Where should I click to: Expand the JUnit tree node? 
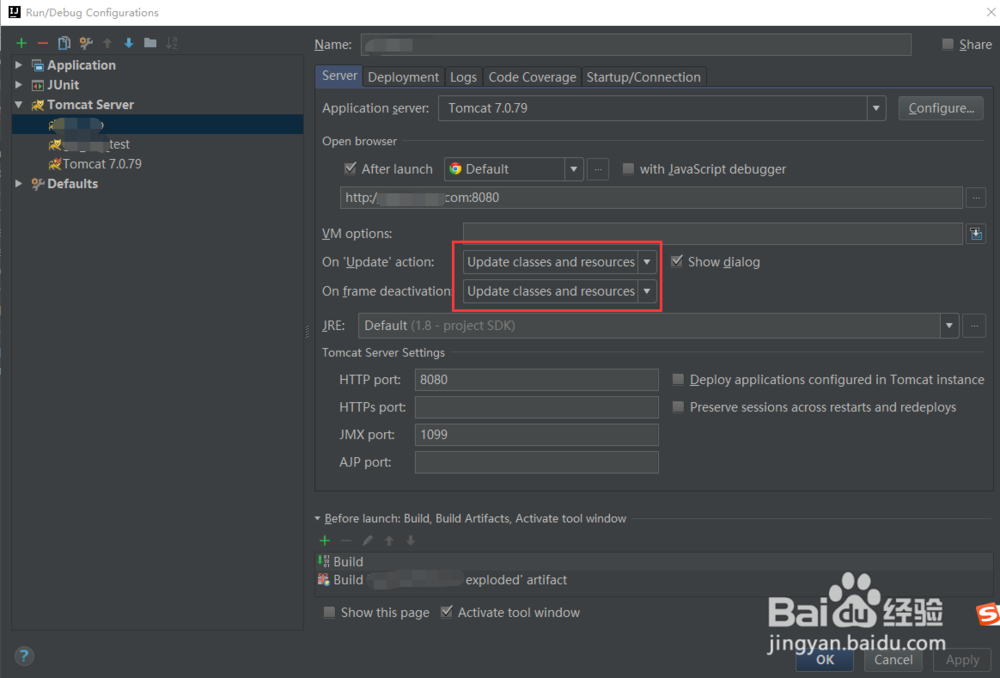(18, 85)
